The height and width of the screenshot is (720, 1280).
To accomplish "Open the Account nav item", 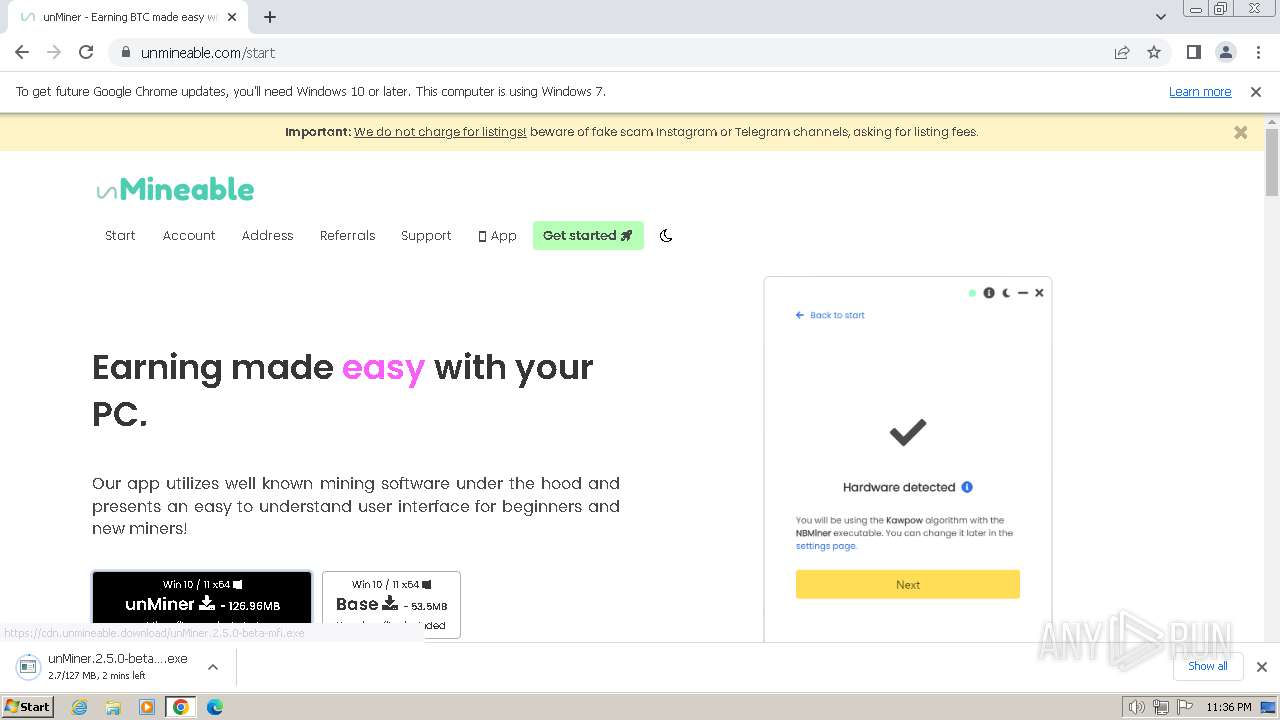I will pos(189,235).
